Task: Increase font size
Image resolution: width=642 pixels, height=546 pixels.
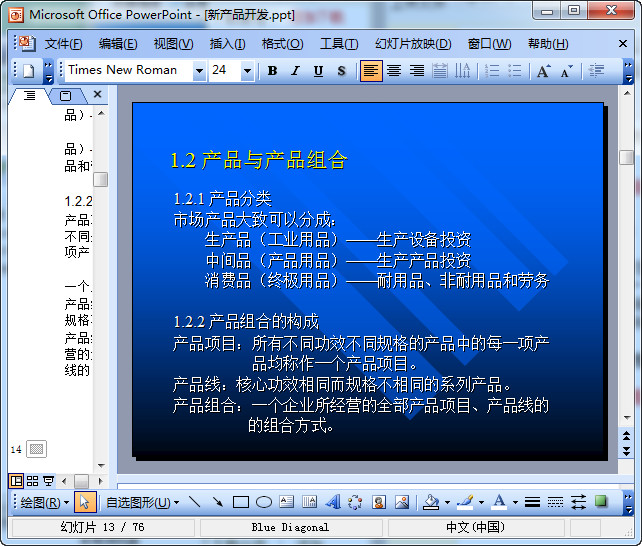Action: (544, 71)
